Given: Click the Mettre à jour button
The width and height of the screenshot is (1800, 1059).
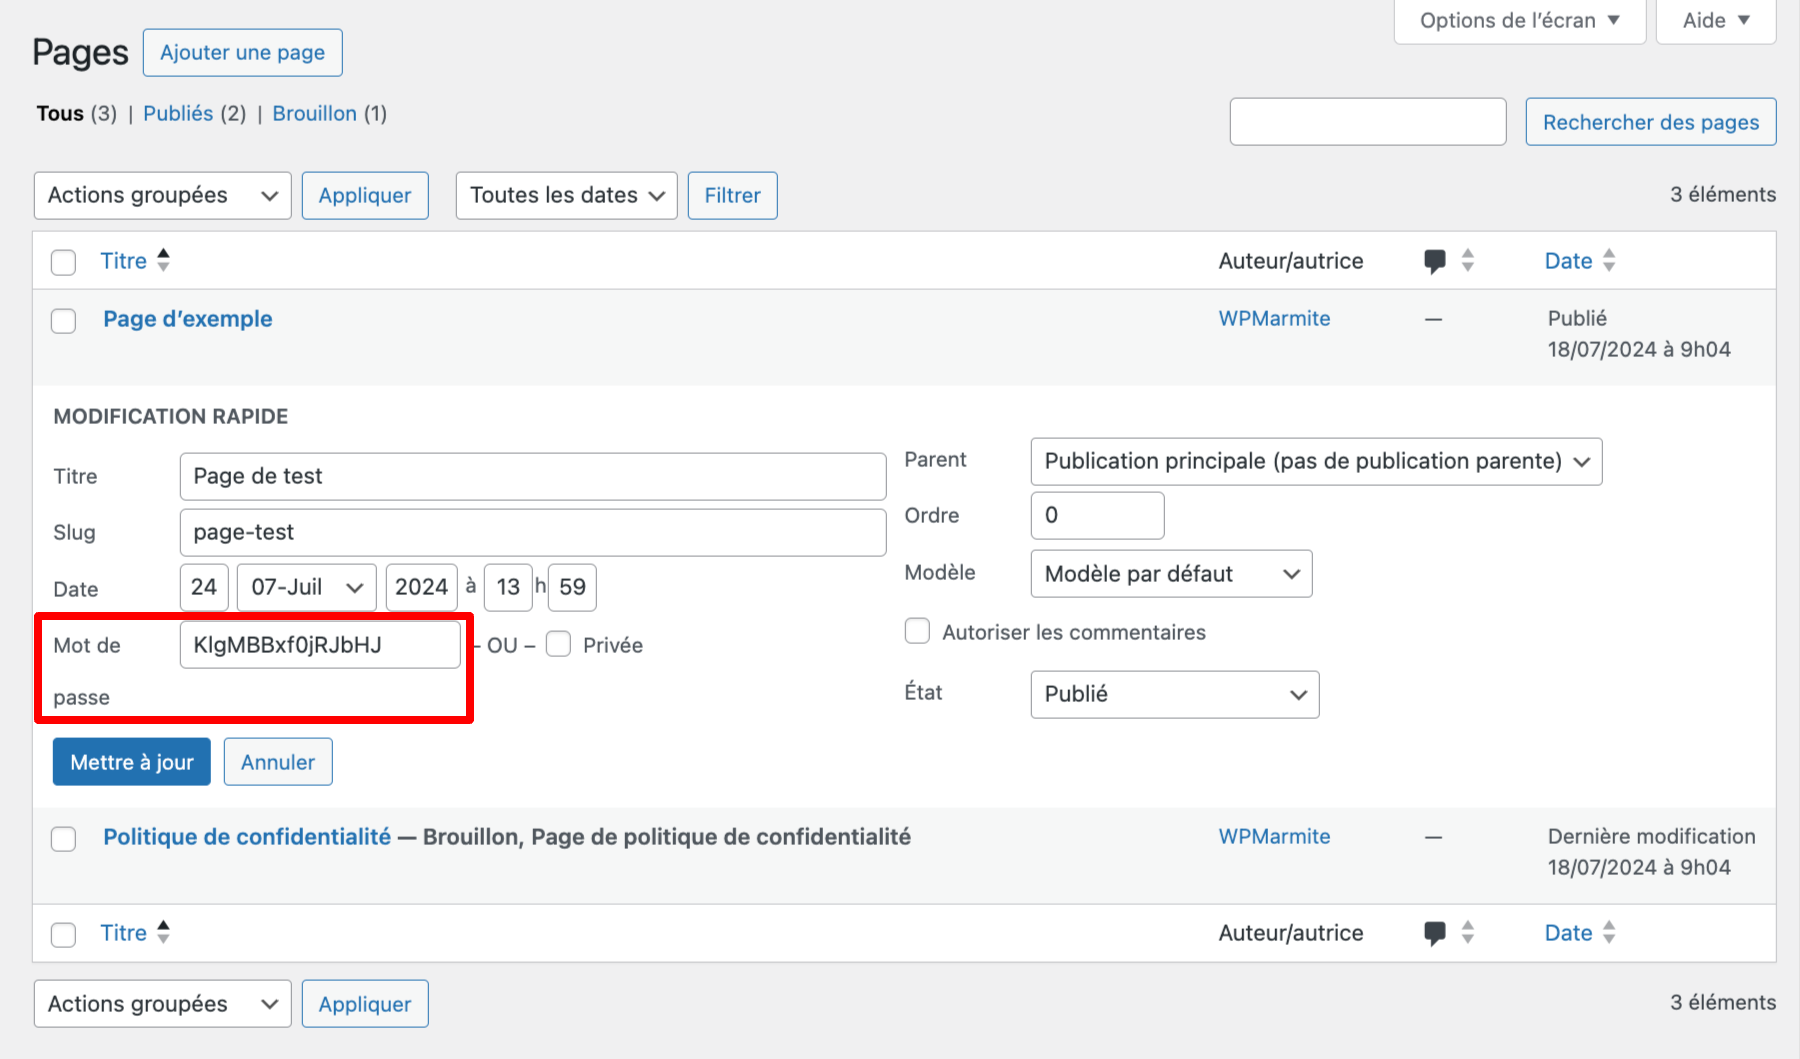Looking at the screenshot, I should 131,761.
